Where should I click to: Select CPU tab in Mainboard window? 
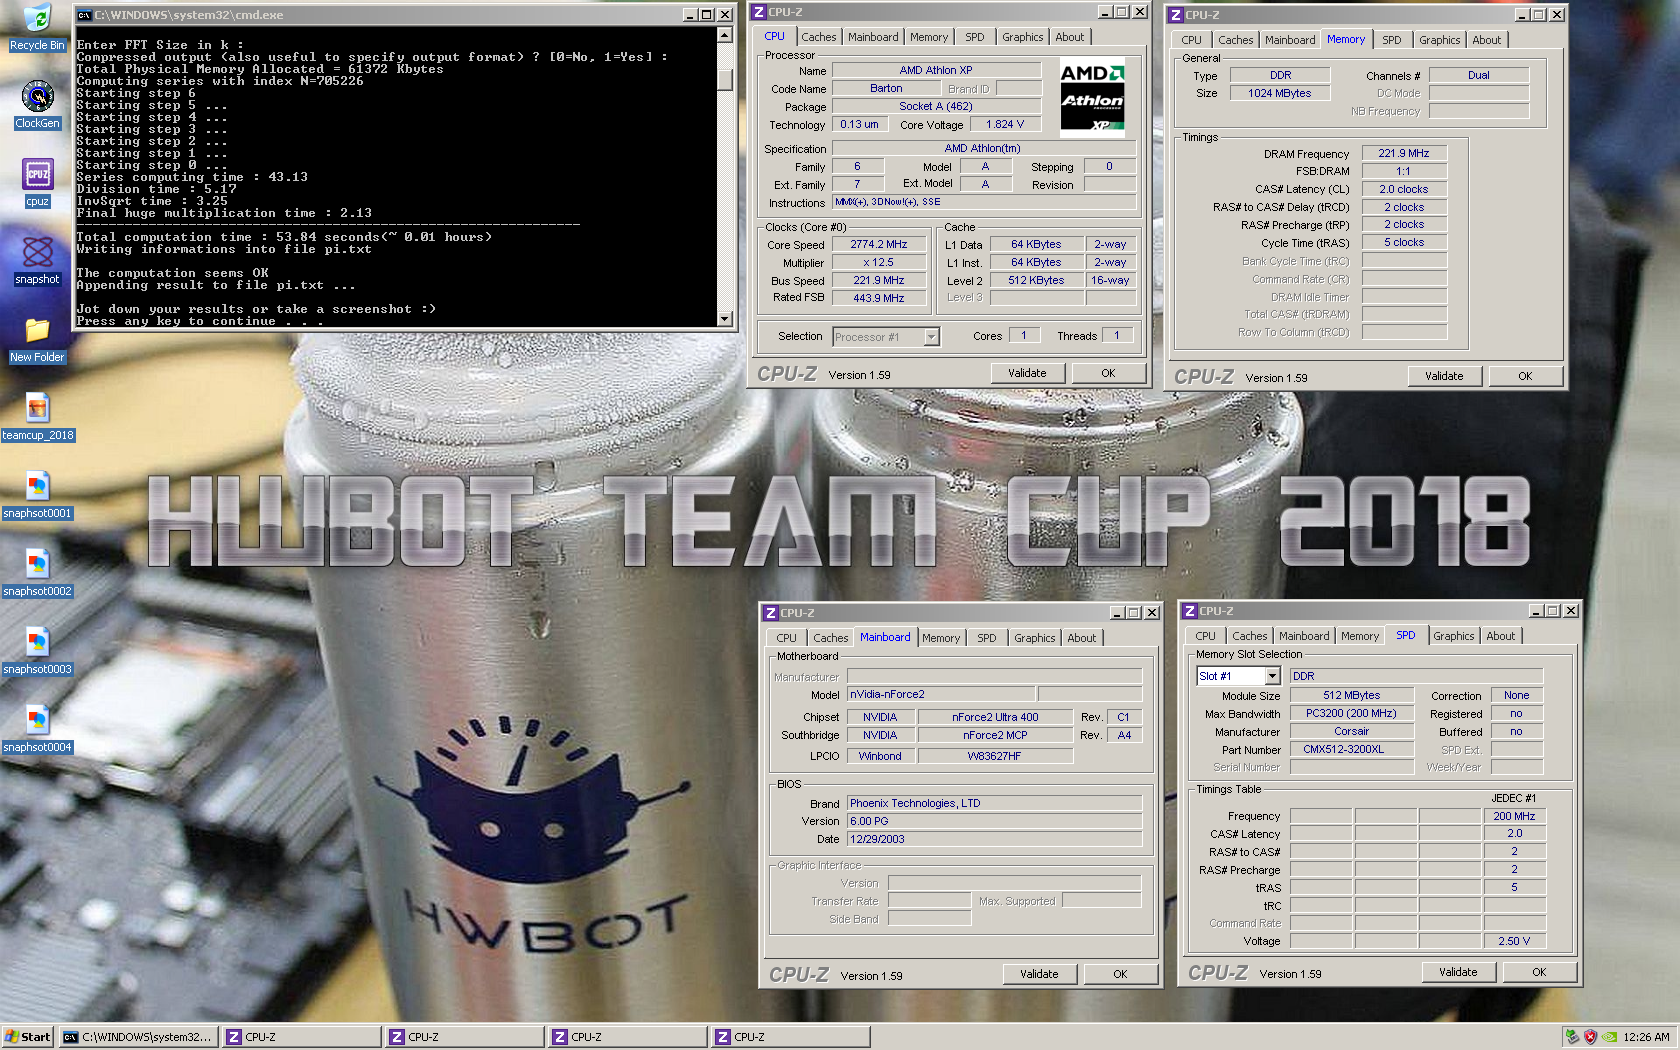[787, 638]
